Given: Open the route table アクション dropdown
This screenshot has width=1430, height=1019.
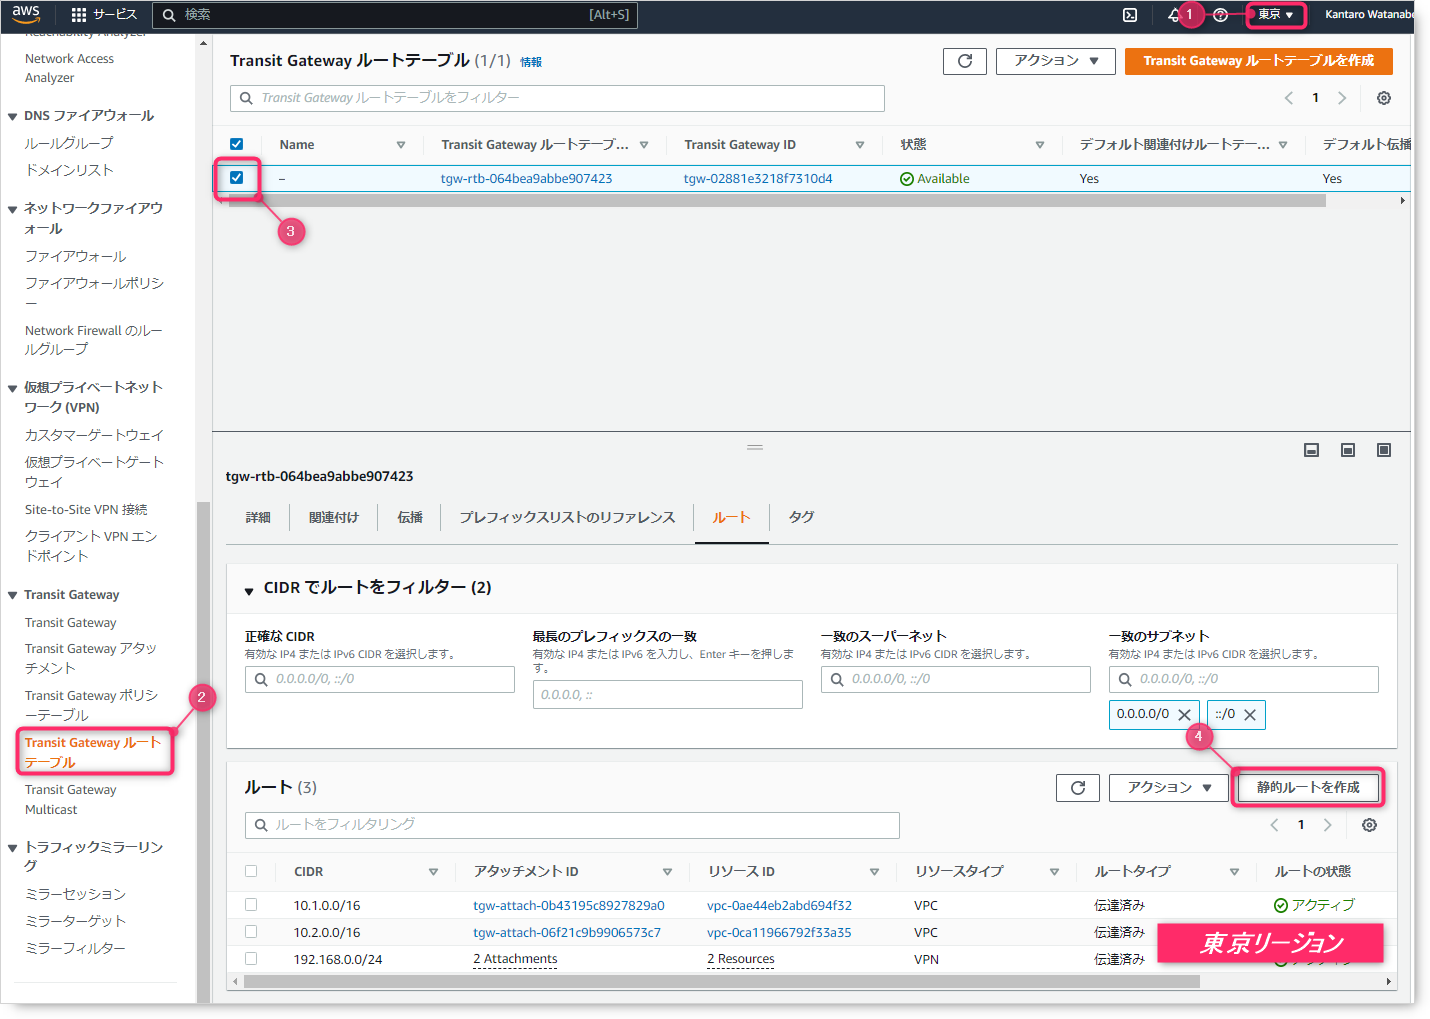Looking at the screenshot, I should 1056,61.
